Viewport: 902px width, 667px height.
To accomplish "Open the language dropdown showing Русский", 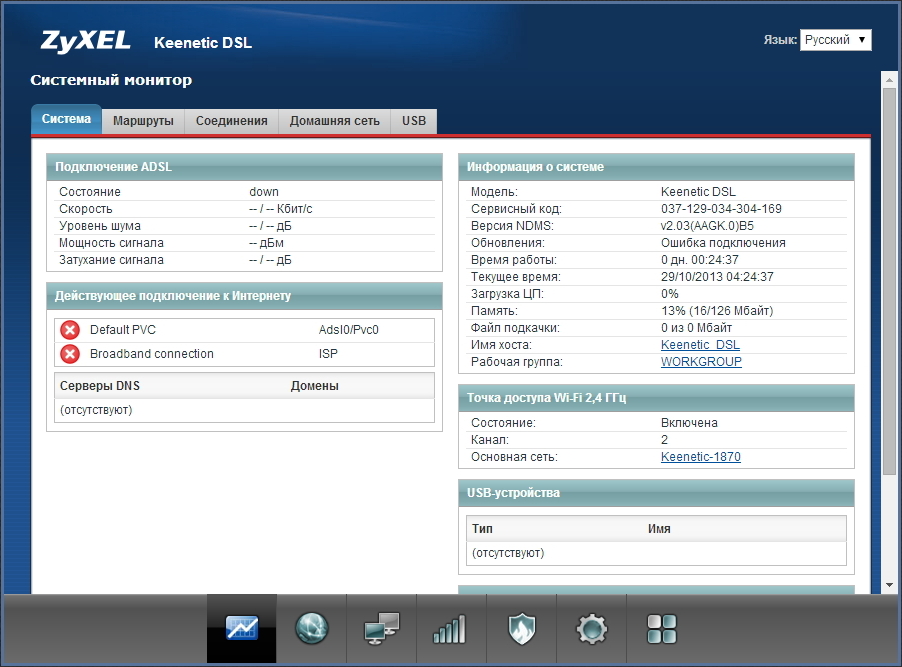I will tap(835, 40).
